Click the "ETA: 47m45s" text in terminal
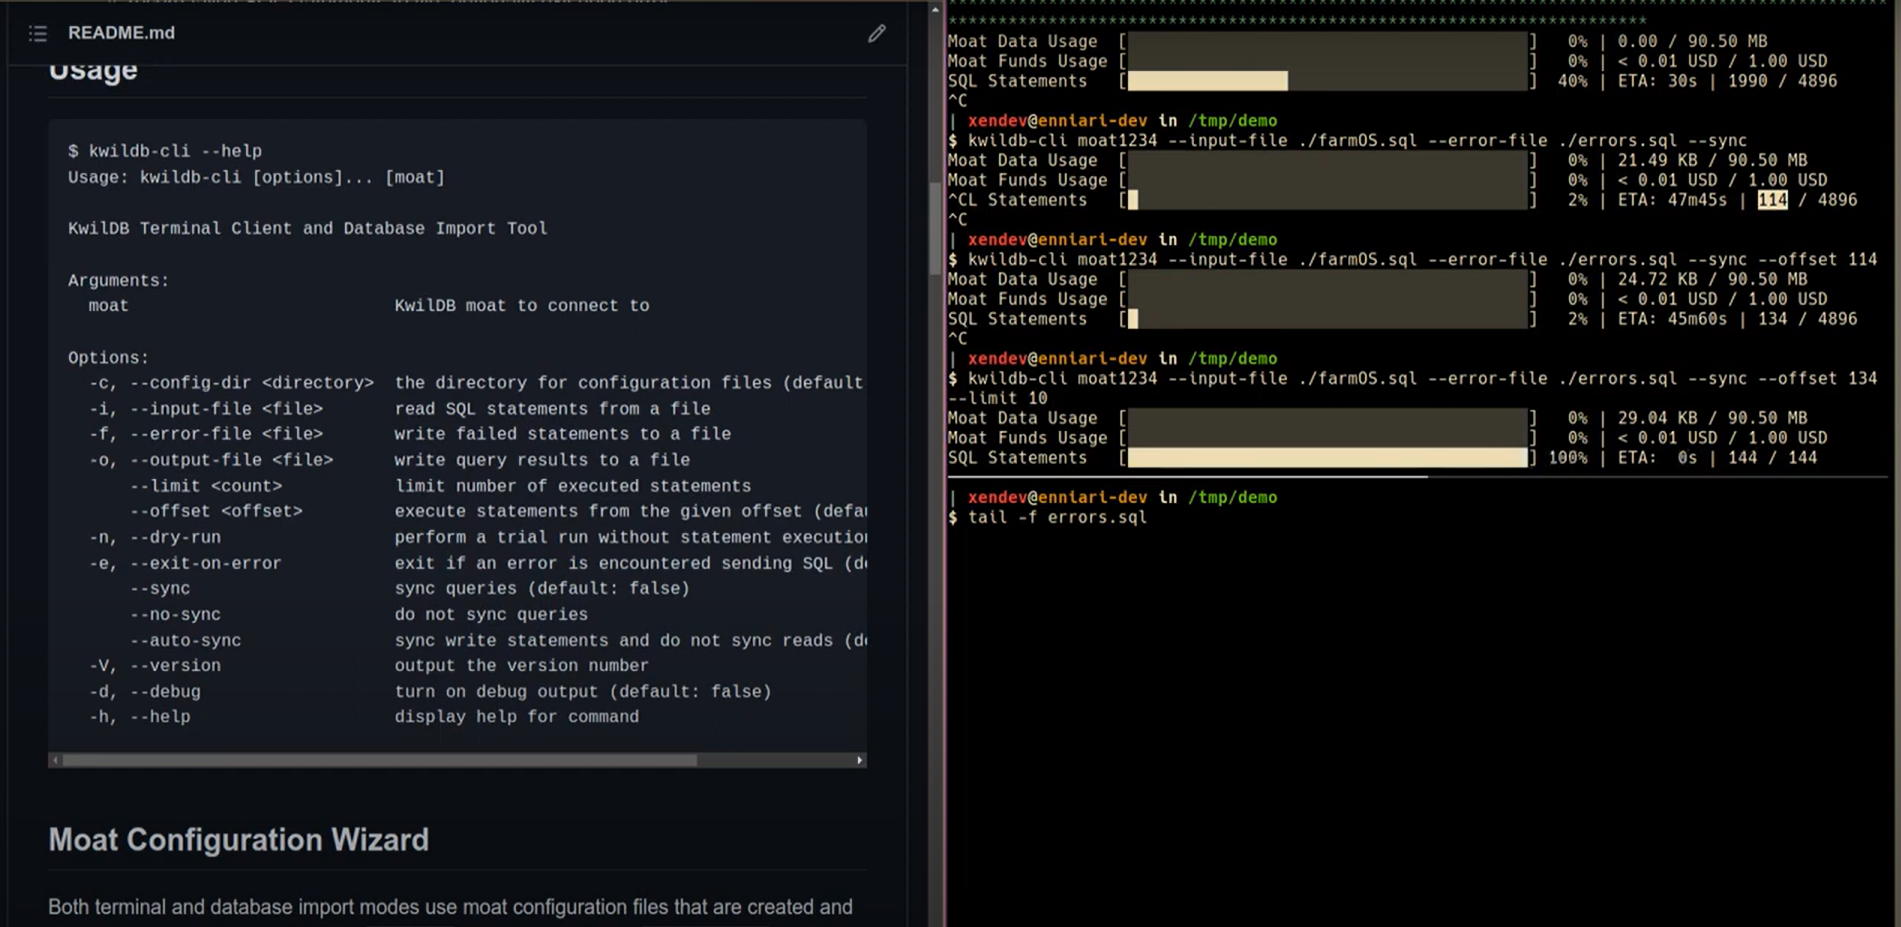1901x927 pixels. point(1672,200)
